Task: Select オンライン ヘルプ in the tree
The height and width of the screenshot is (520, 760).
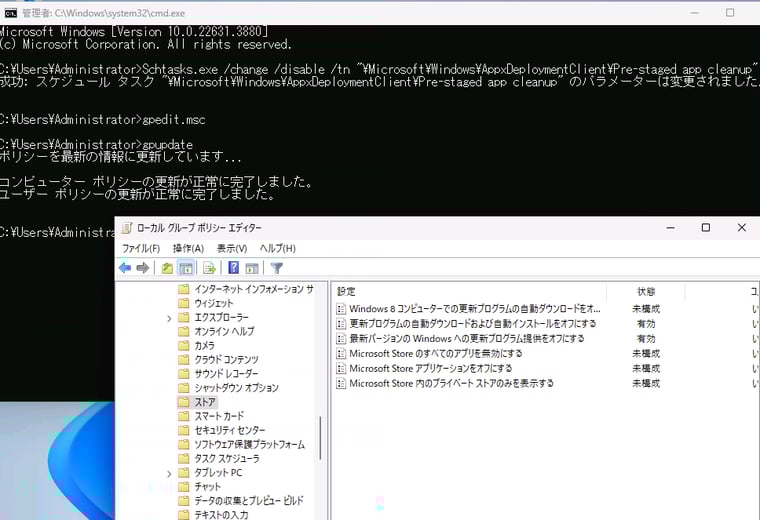Action: (x=224, y=331)
